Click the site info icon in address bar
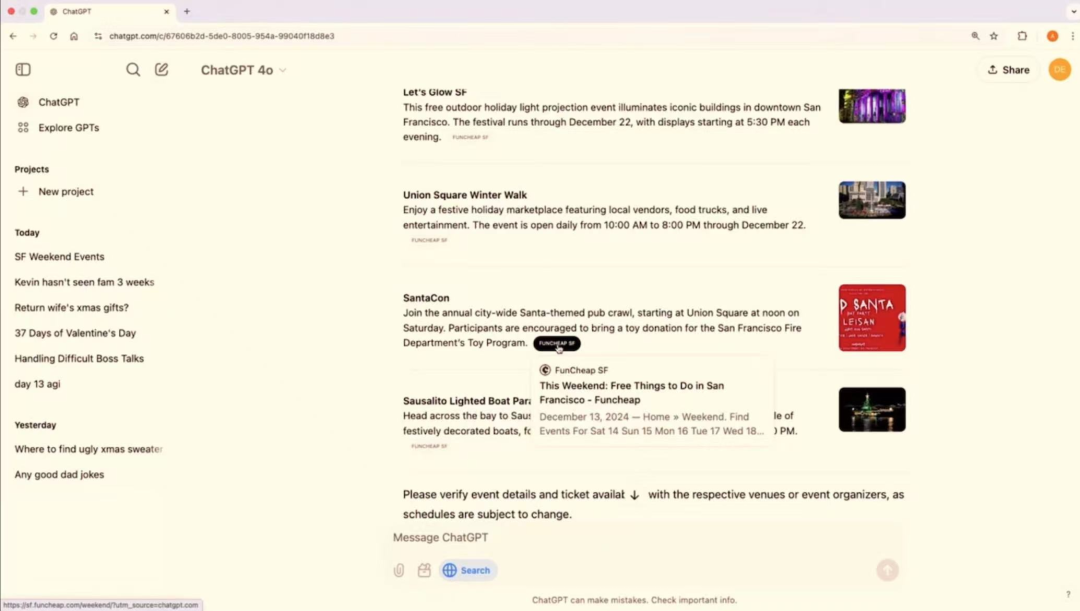The image size is (1080, 611). click(98, 36)
